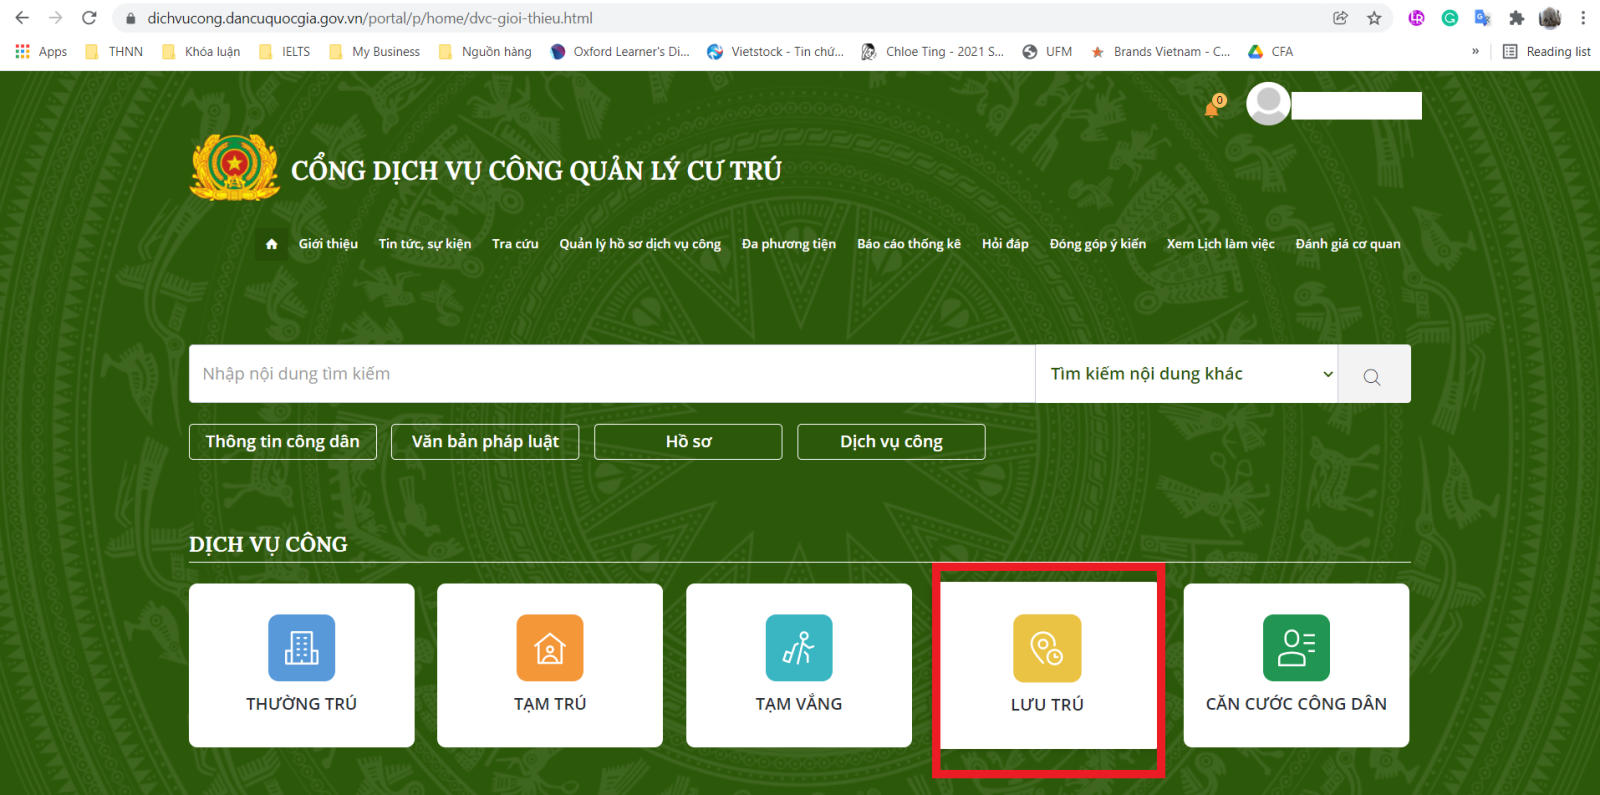Open the Chloe Ting bookmark

(x=933, y=51)
